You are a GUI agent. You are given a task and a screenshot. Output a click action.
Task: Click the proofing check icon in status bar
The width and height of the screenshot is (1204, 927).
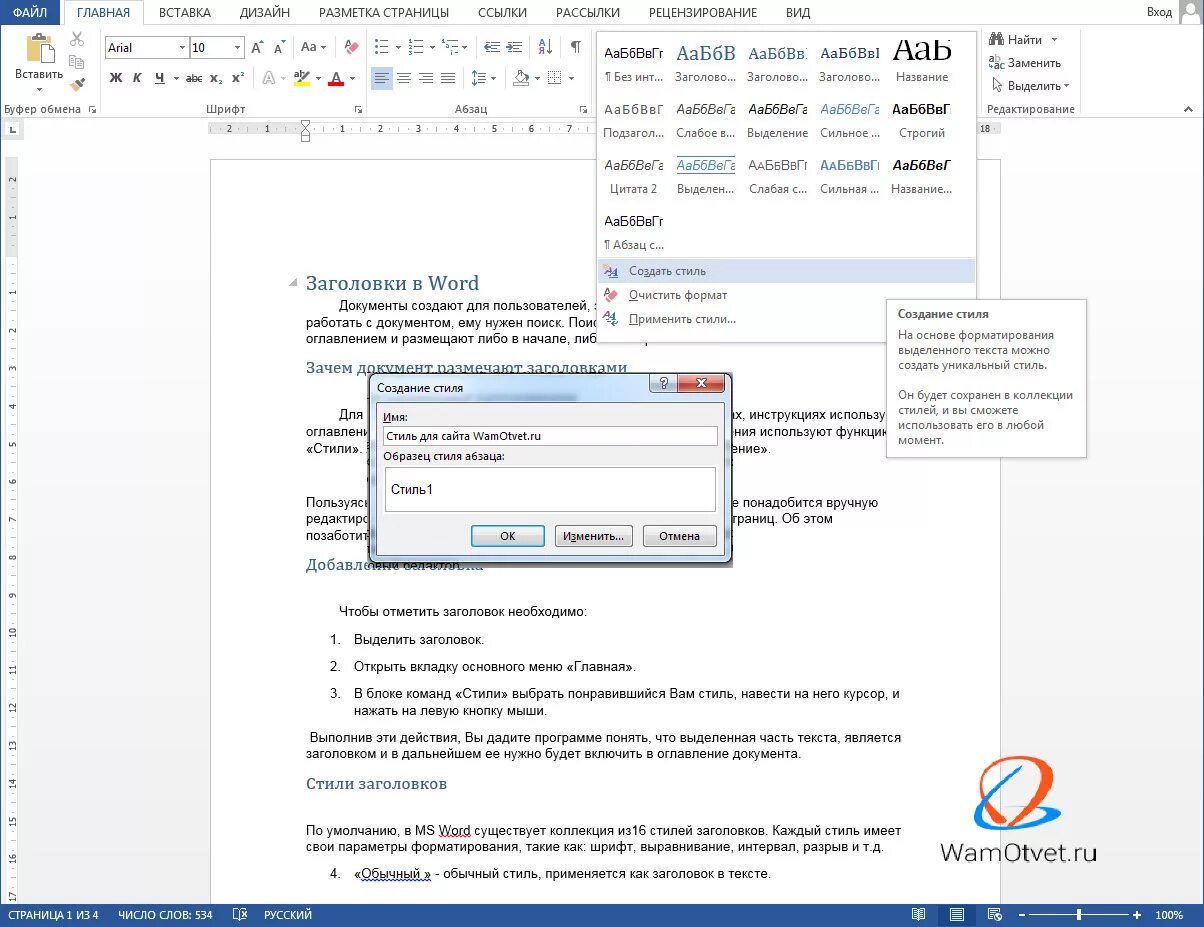[240, 915]
